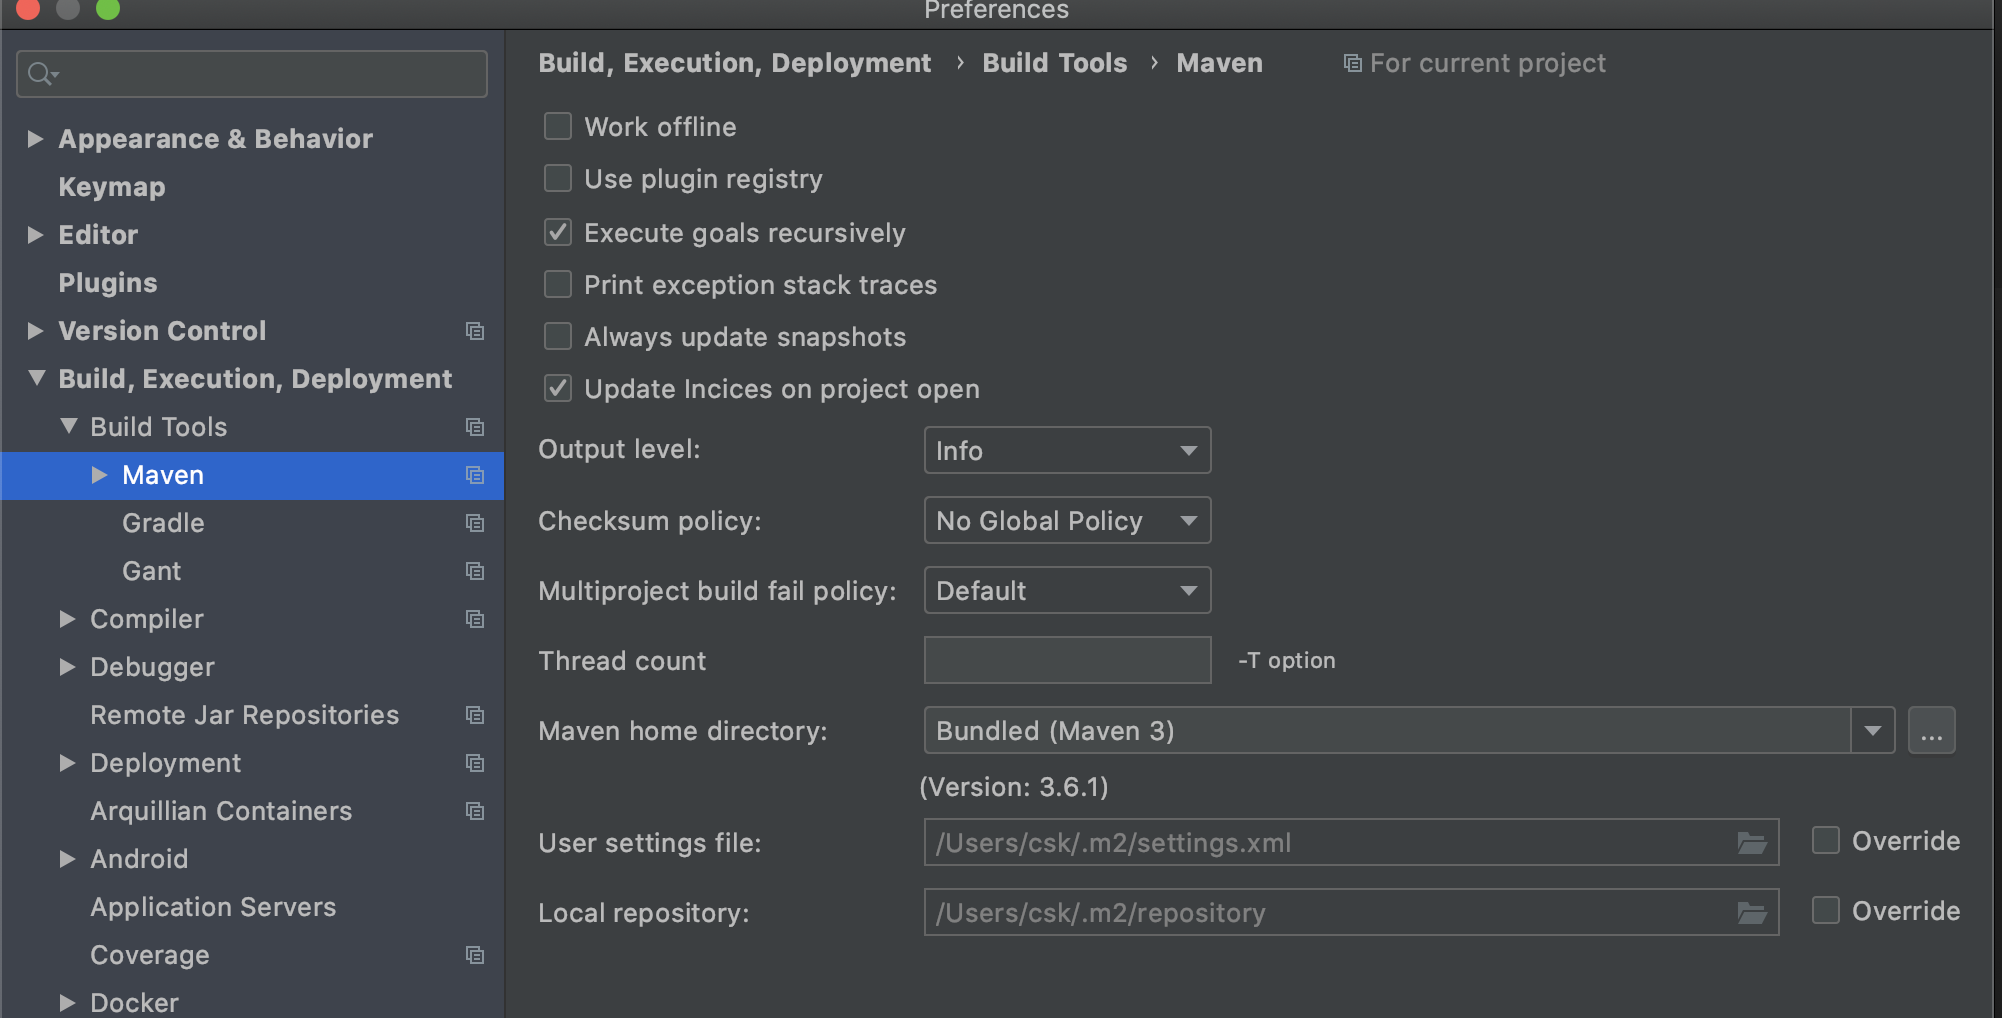Expand the Deployment arrow
The height and width of the screenshot is (1018, 2002).
(x=67, y=763)
